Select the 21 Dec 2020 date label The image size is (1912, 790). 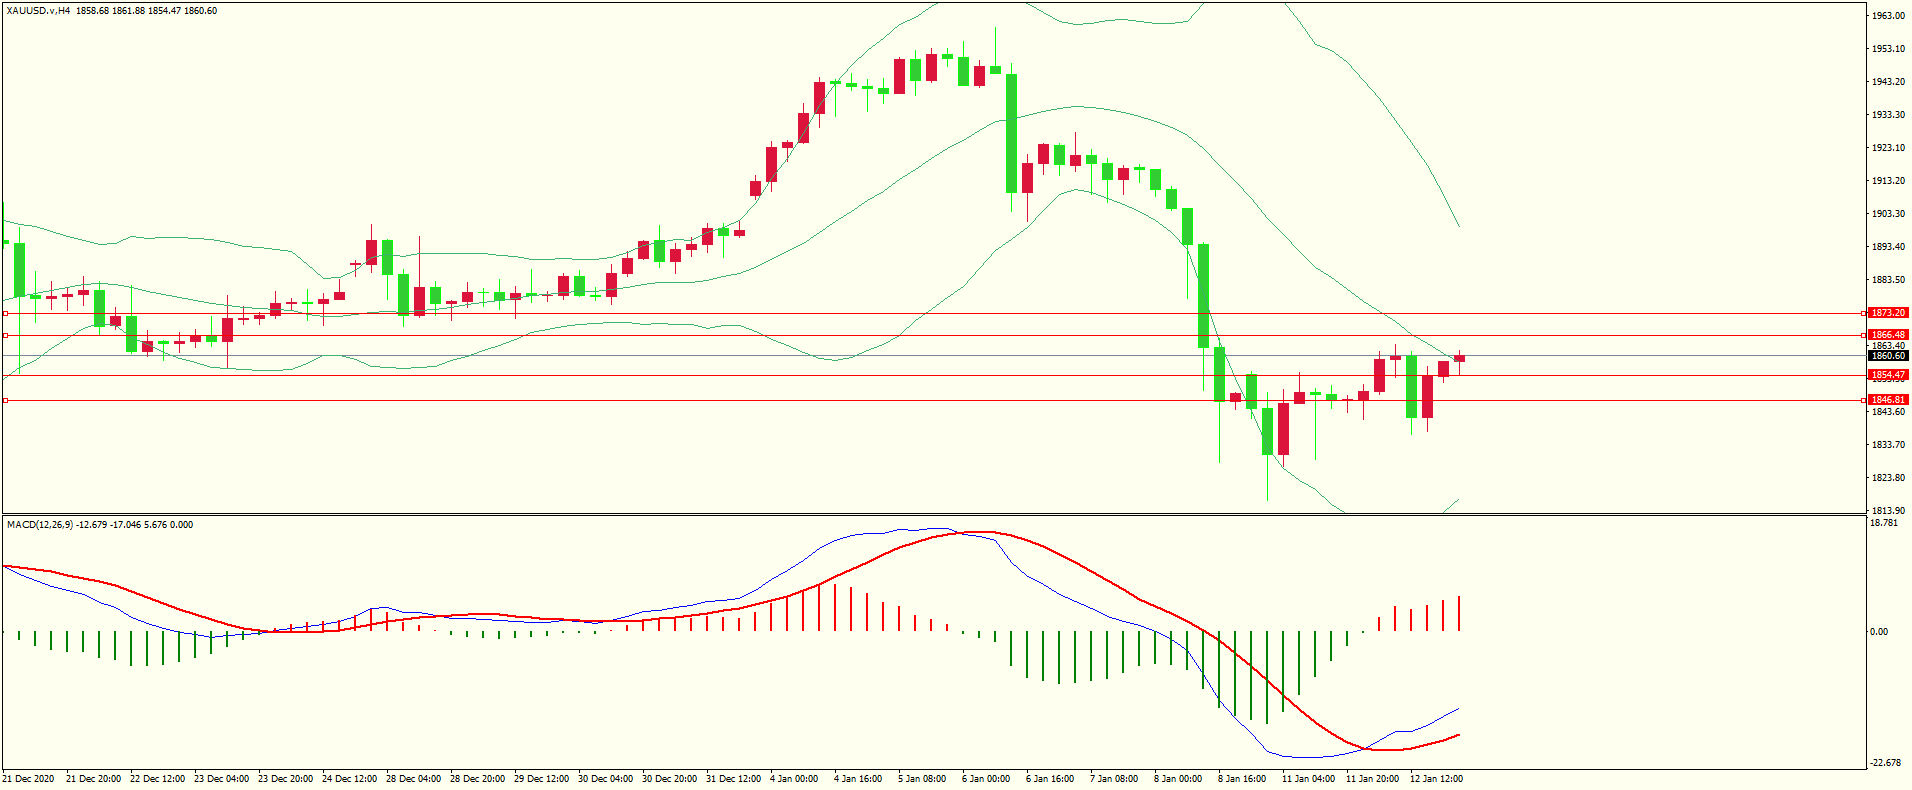(x=28, y=779)
